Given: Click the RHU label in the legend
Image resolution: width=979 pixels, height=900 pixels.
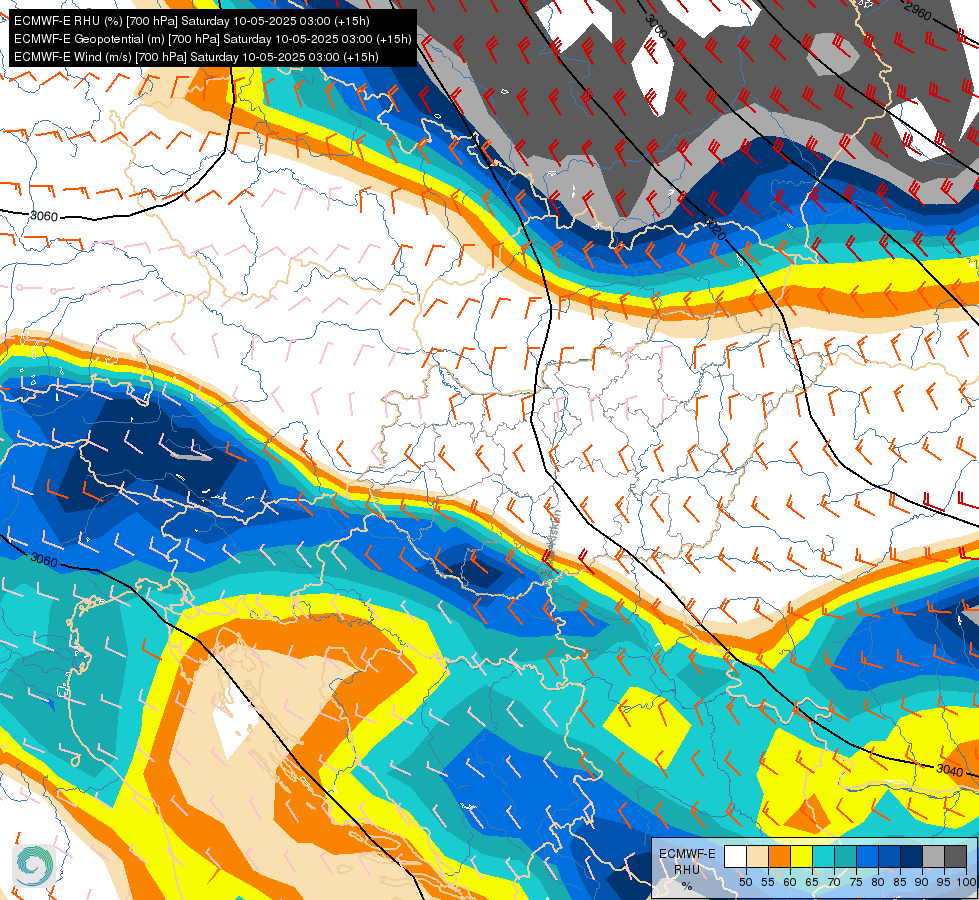Looking at the screenshot, I should click(687, 869).
